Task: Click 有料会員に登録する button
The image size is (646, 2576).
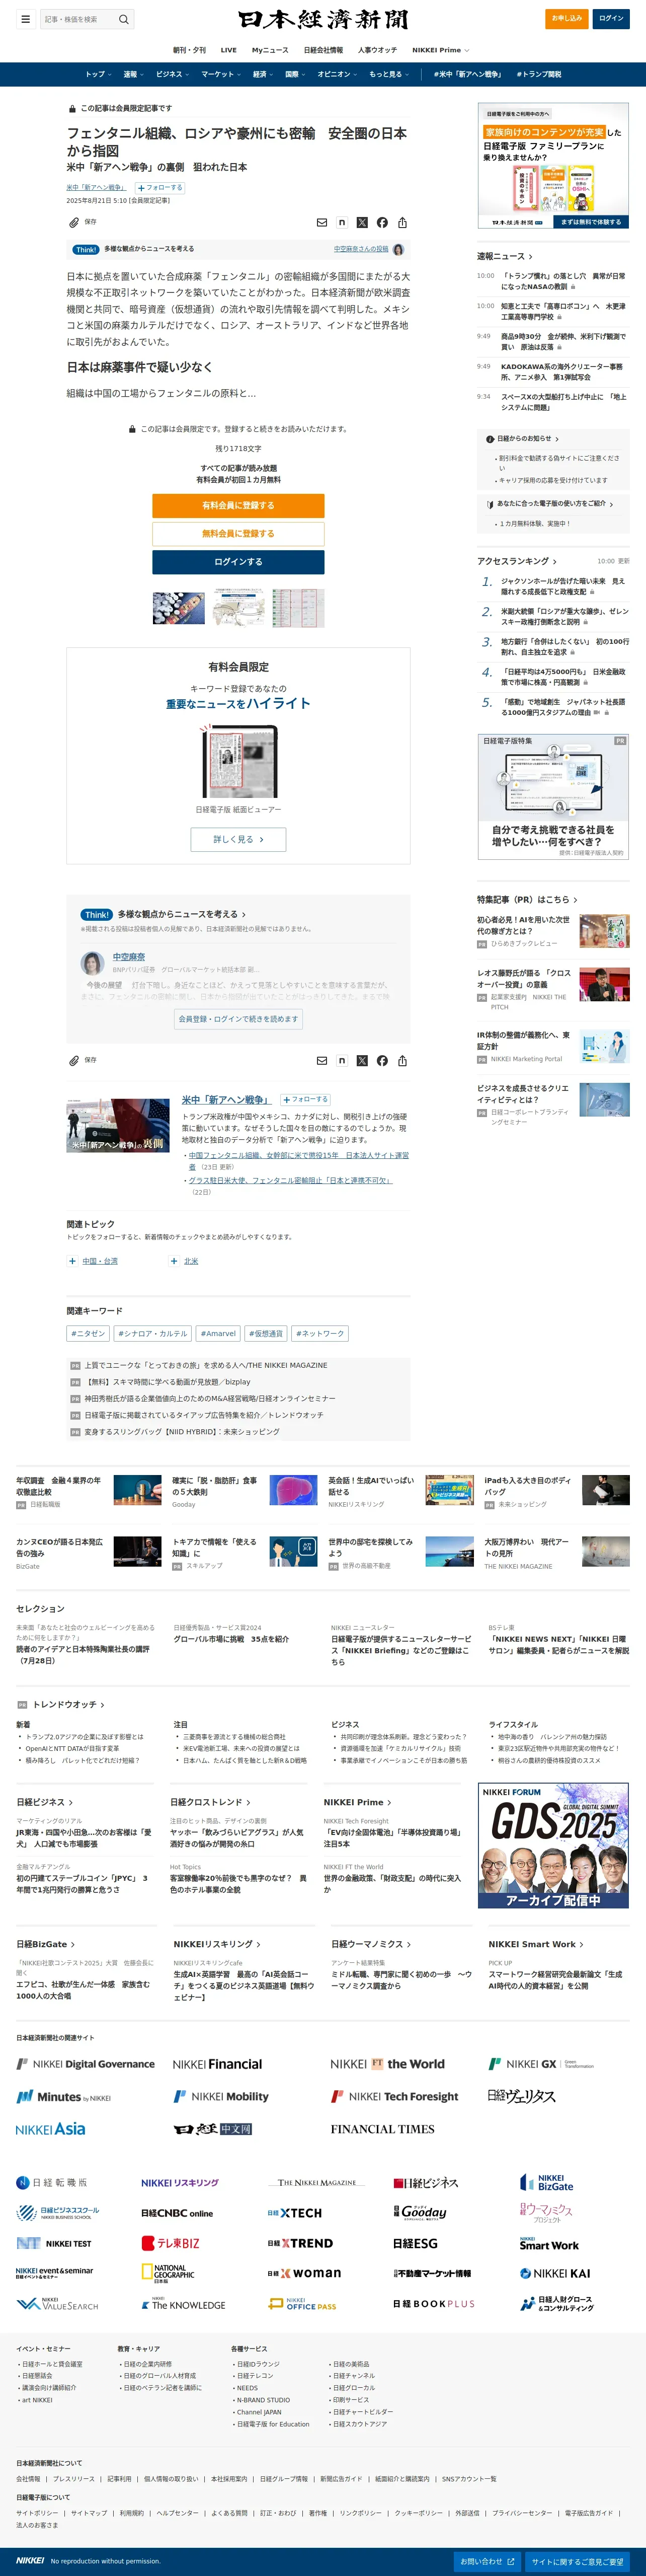Action: (238, 505)
